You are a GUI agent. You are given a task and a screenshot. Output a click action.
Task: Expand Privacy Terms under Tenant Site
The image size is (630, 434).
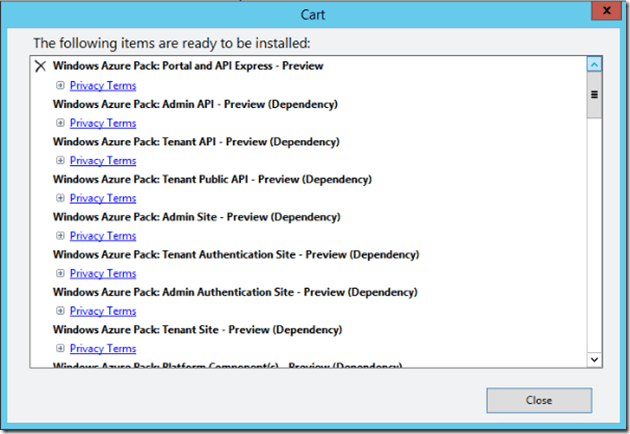click(61, 349)
